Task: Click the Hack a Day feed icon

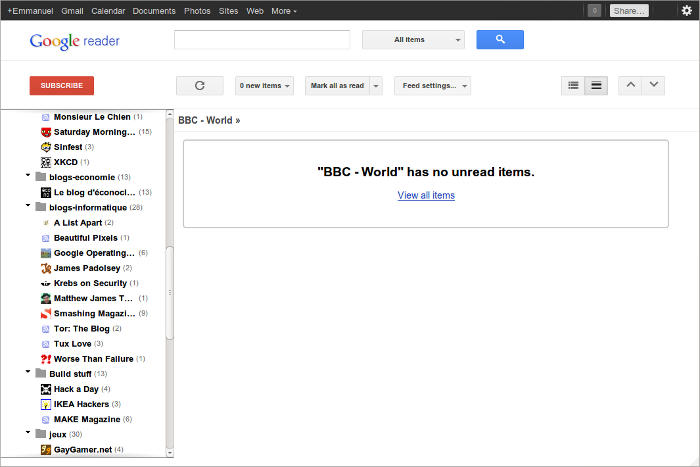Action: pos(46,389)
